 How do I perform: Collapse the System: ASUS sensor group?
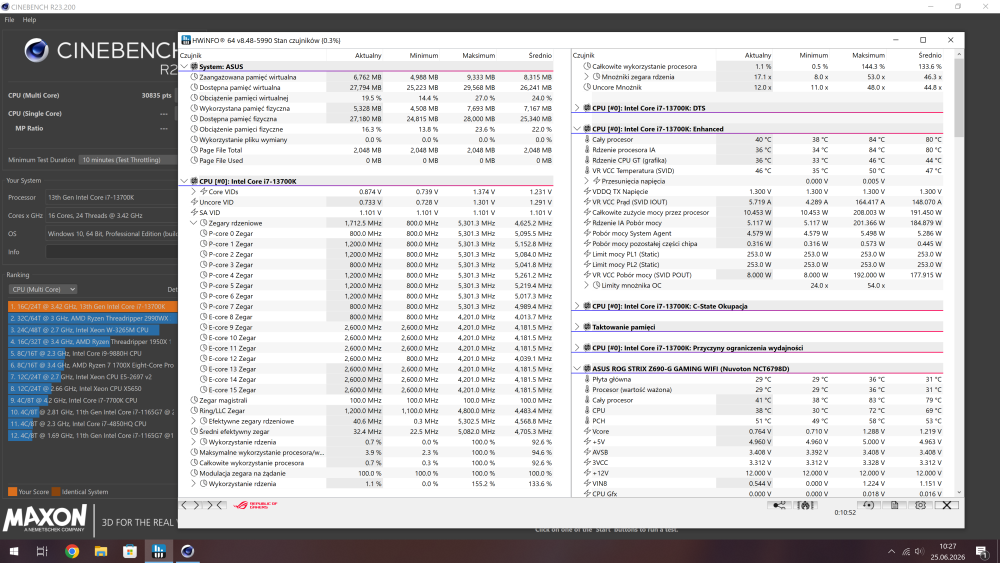(184, 66)
